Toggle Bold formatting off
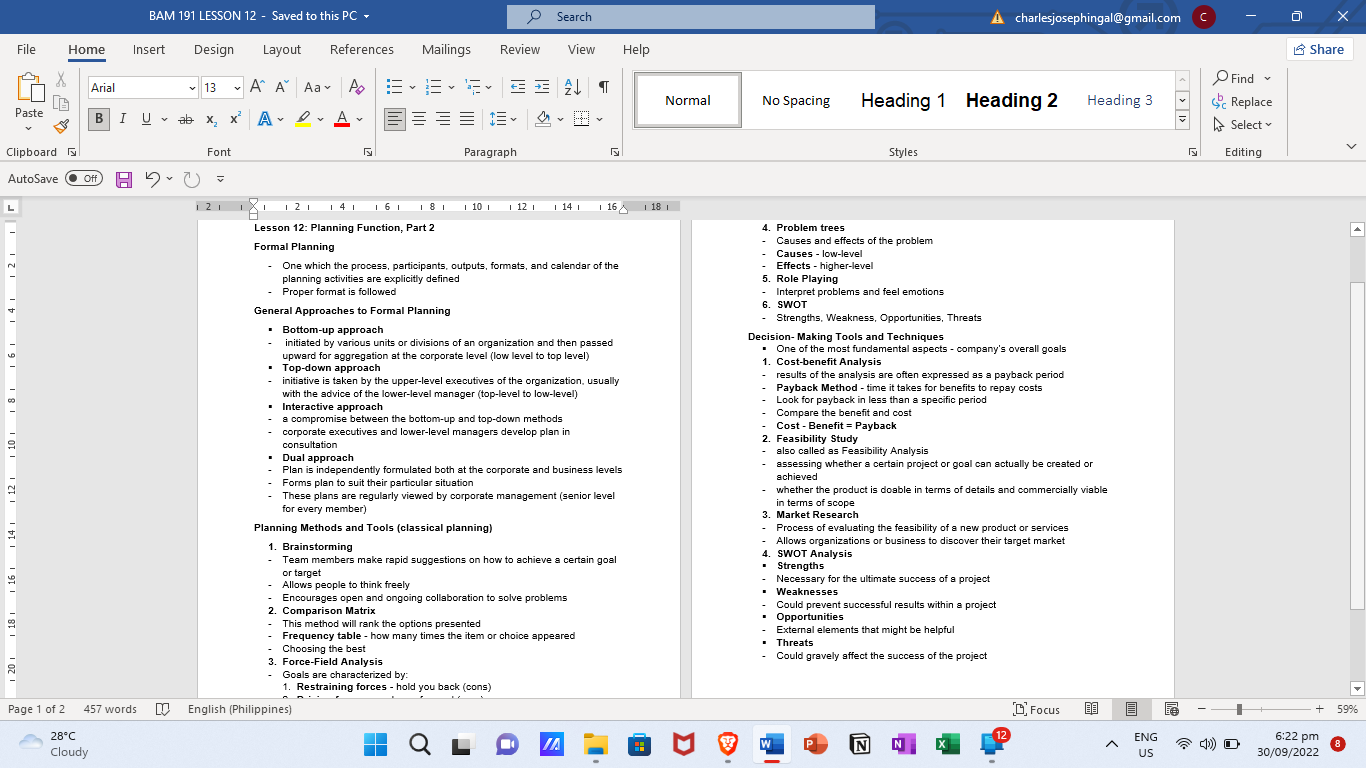The image size is (1366, 768). (98, 119)
